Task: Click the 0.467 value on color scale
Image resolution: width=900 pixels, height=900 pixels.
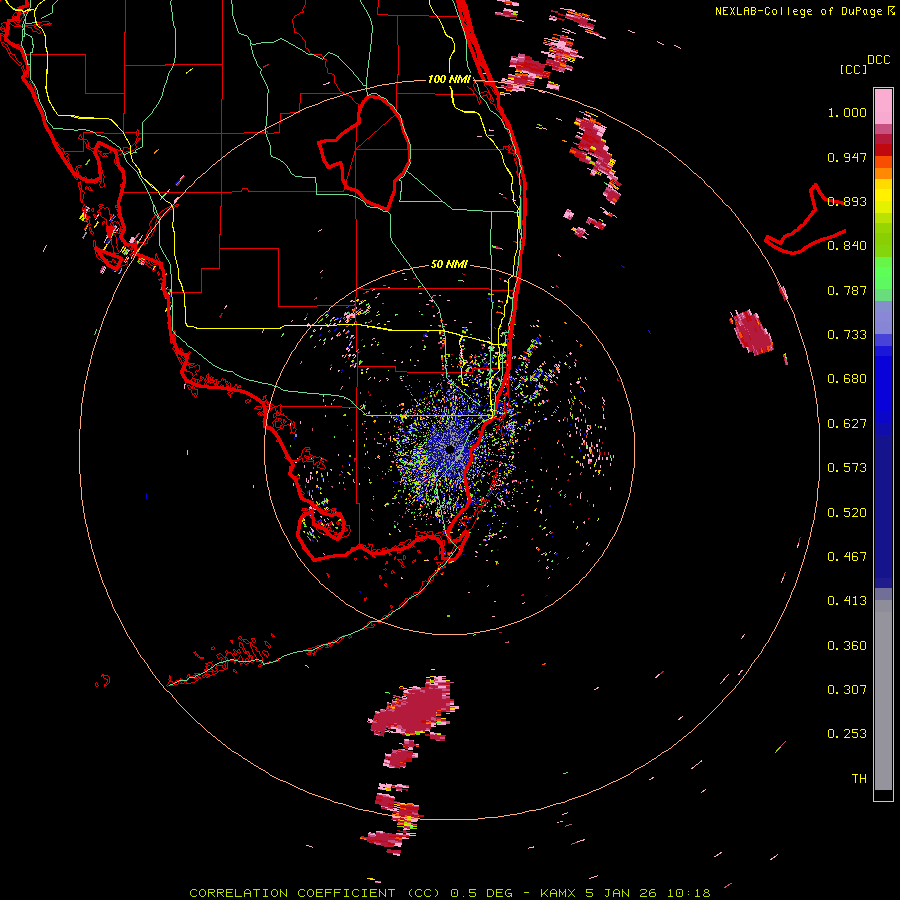Action: pyautogui.click(x=847, y=557)
